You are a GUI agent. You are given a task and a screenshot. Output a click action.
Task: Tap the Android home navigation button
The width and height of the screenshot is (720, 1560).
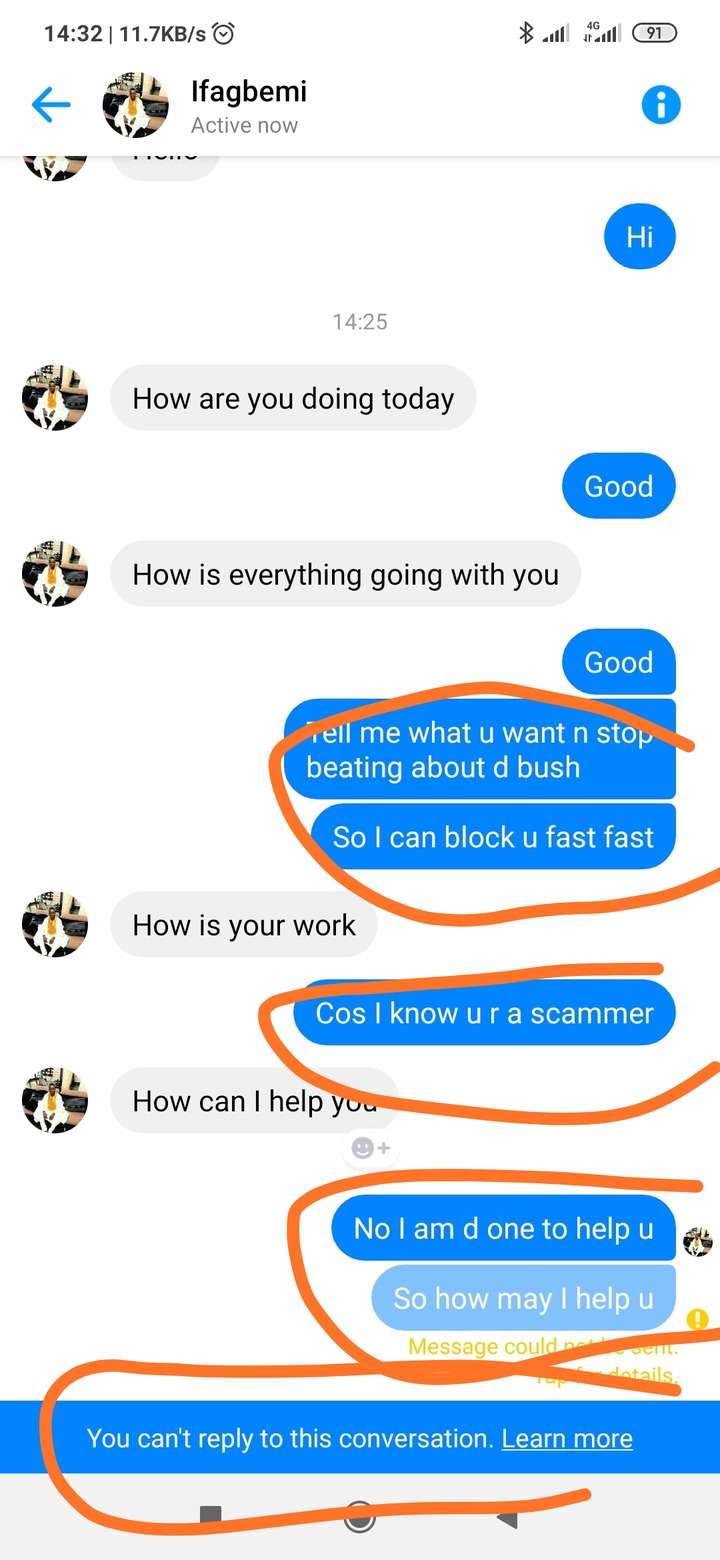(359, 1518)
